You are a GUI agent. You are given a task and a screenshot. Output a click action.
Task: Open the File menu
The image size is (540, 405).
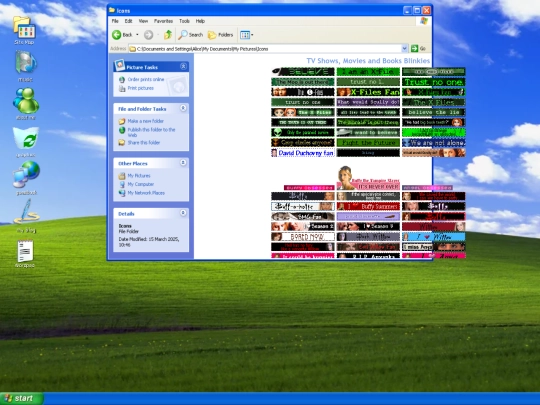tap(115, 21)
